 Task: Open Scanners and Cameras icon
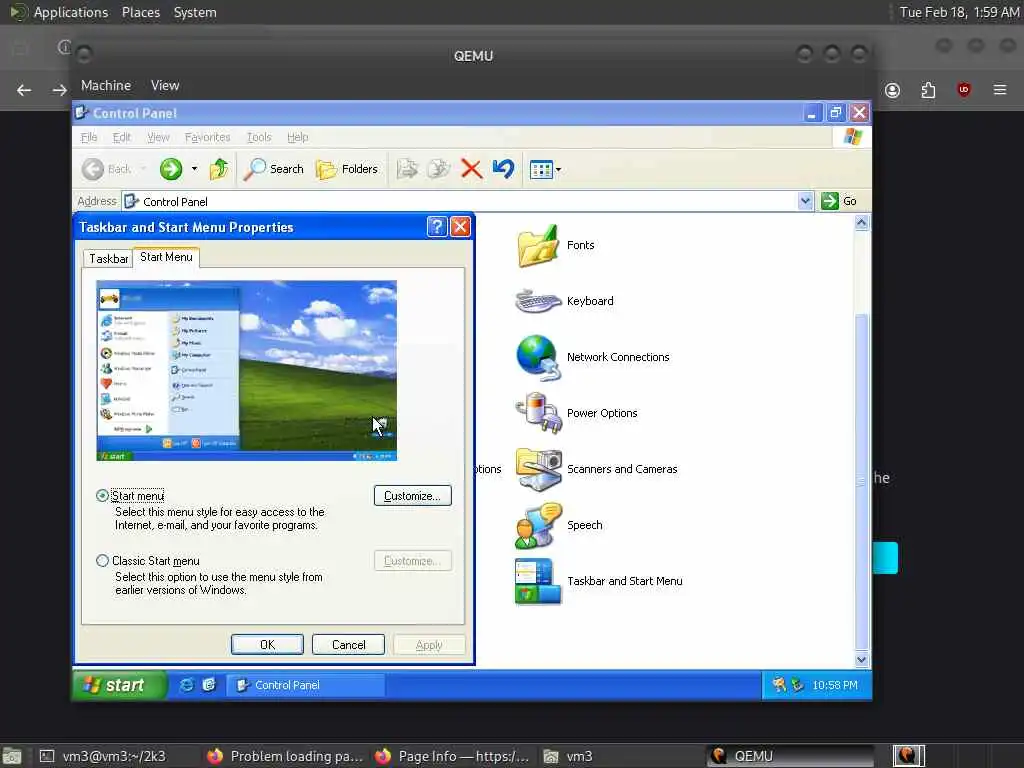coord(538,469)
